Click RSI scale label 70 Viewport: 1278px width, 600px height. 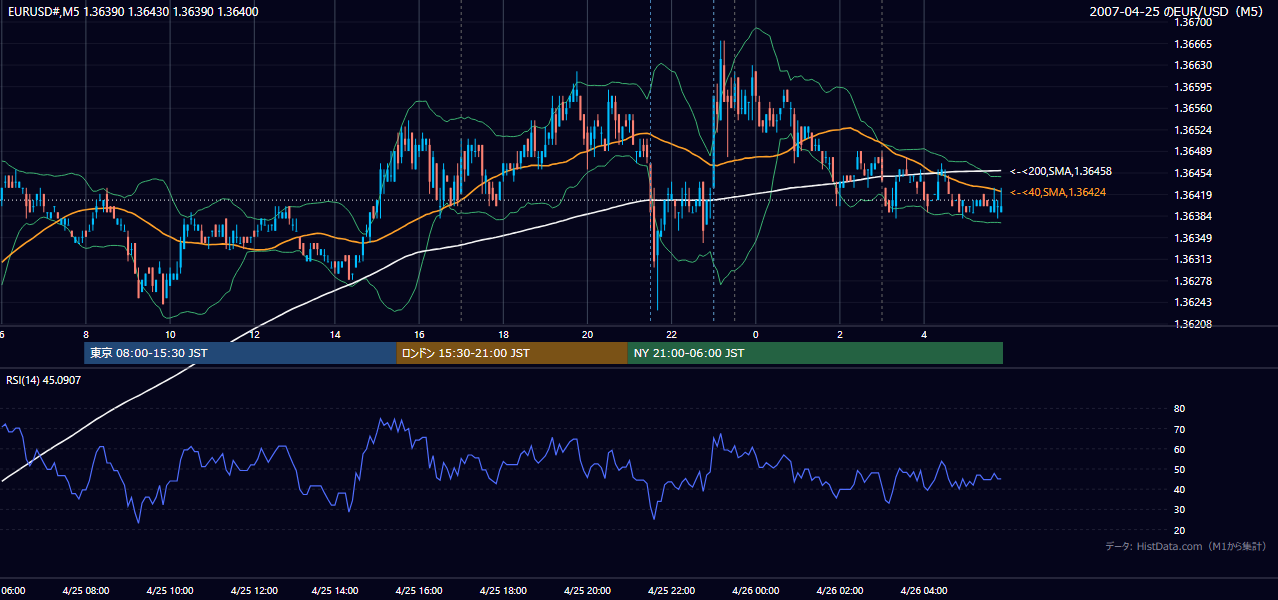pyautogui.click(x=1180, y=429)
